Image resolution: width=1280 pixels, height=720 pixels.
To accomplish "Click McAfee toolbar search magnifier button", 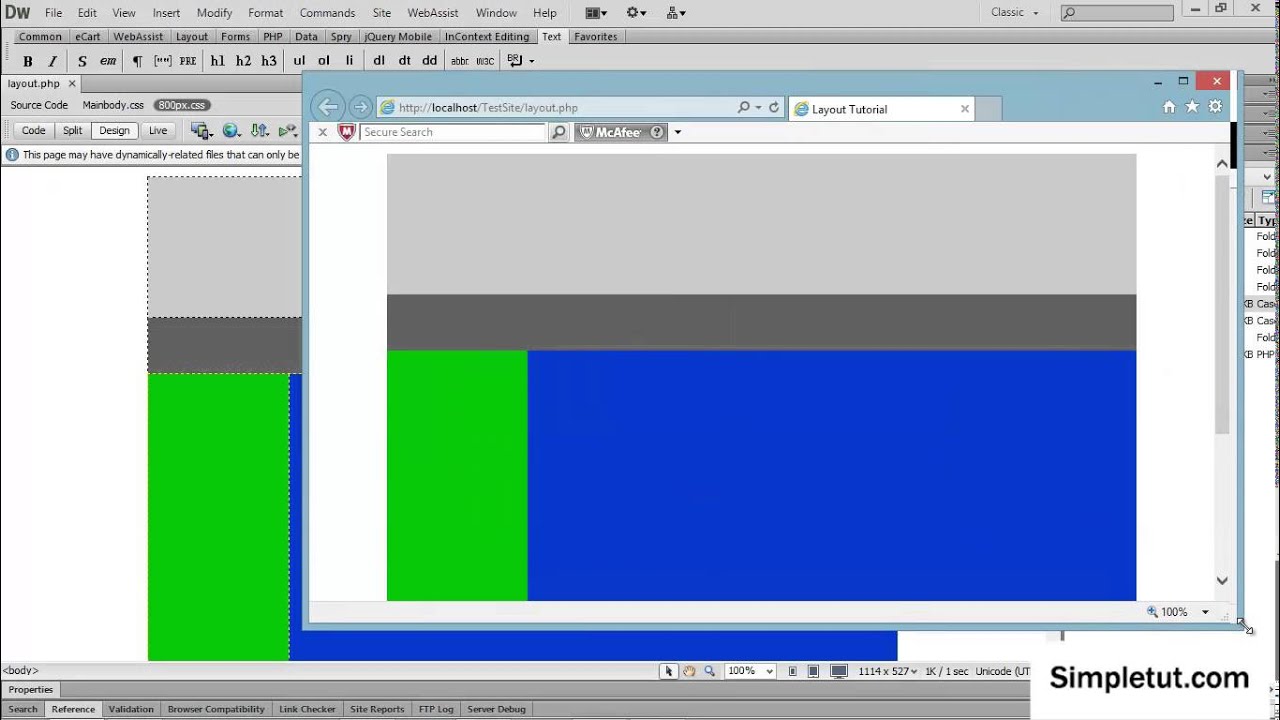I will point(559,132).
